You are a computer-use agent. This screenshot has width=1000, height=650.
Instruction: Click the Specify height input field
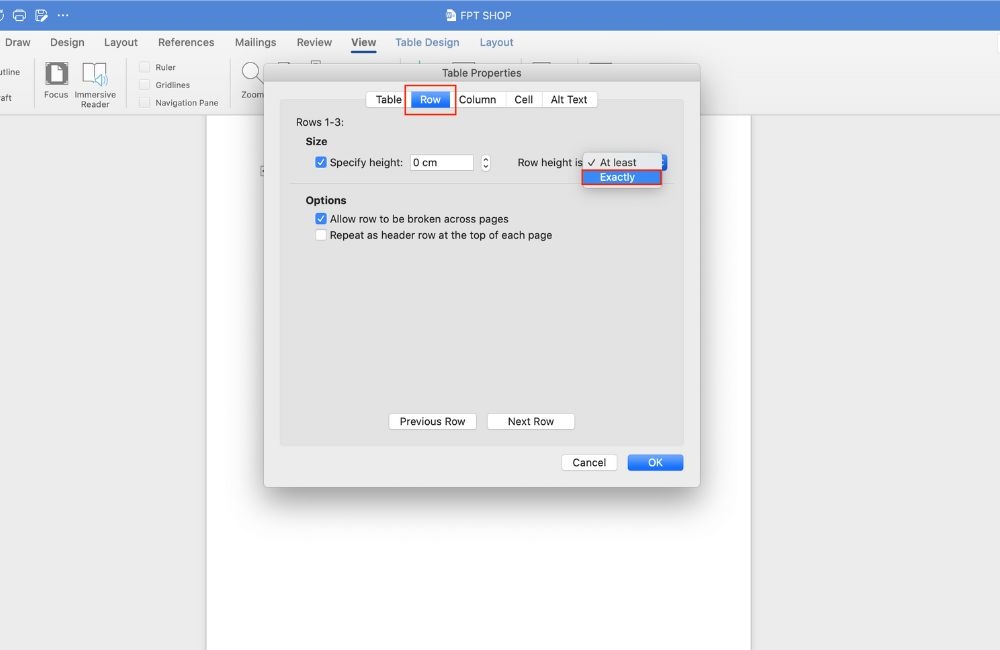[x=441, y=163]
